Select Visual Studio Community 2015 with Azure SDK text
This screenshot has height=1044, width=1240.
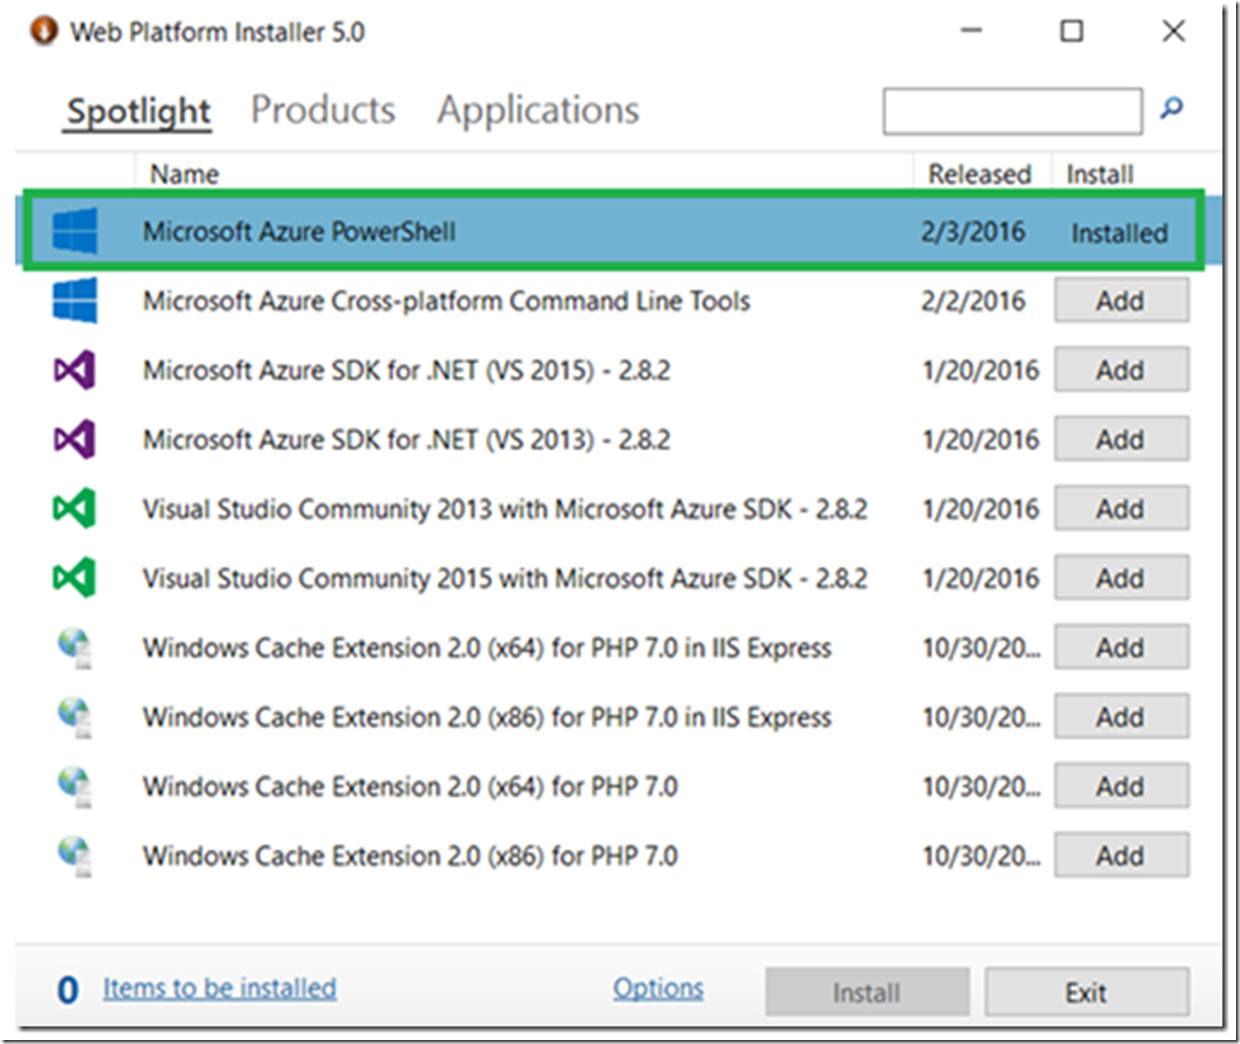[505, 578]
